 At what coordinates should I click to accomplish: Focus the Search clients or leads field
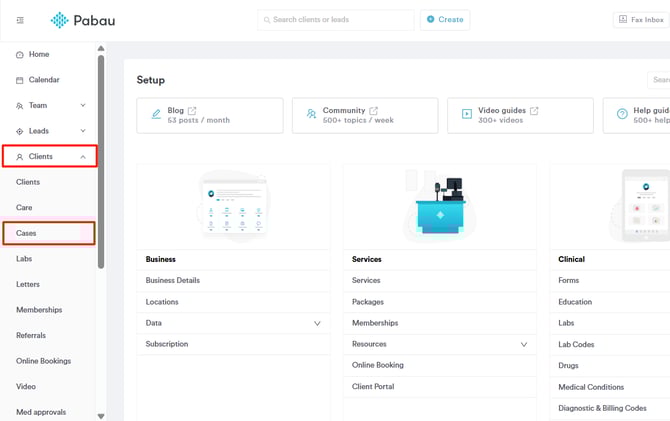340,20
